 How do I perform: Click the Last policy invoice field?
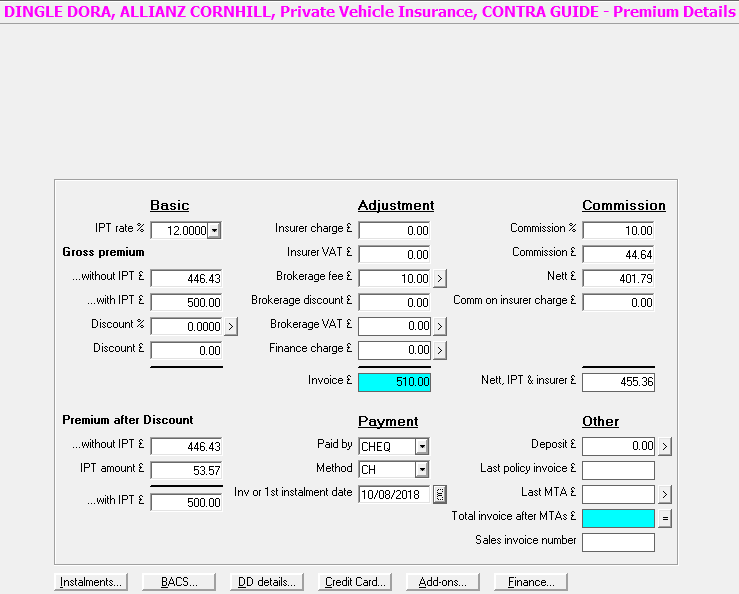point(618,470)
